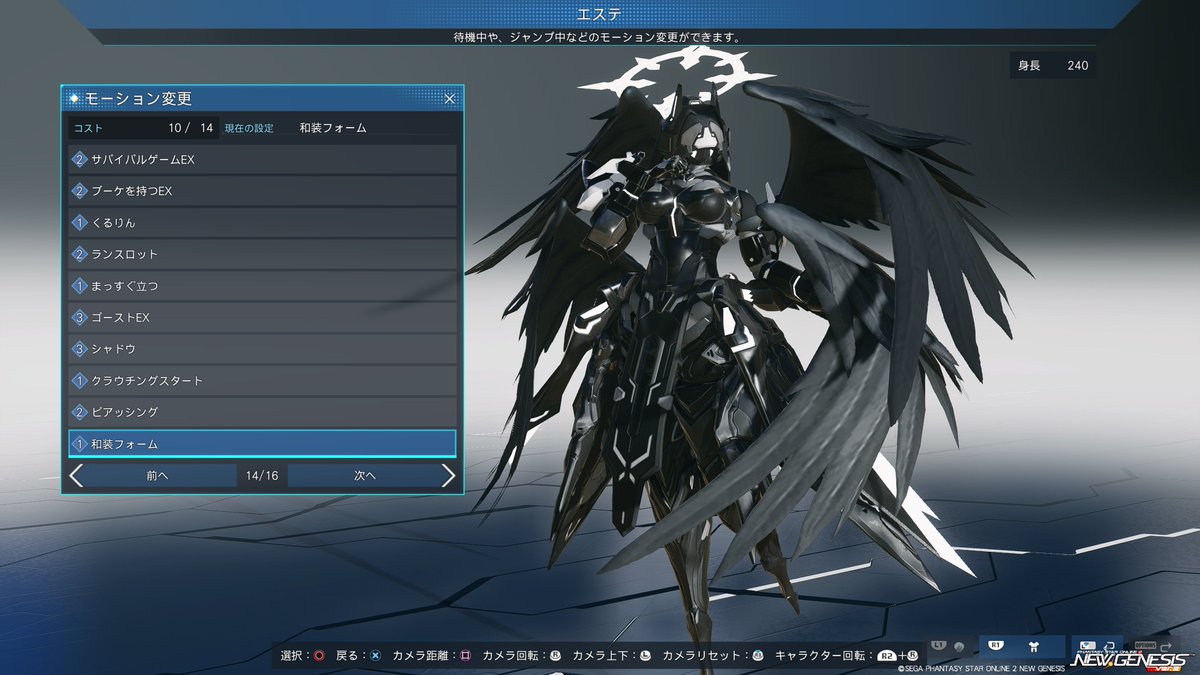Click the outfit/costume icon in the bottom toolbar
The image size is (1200, 675).
coord(1034,646)
